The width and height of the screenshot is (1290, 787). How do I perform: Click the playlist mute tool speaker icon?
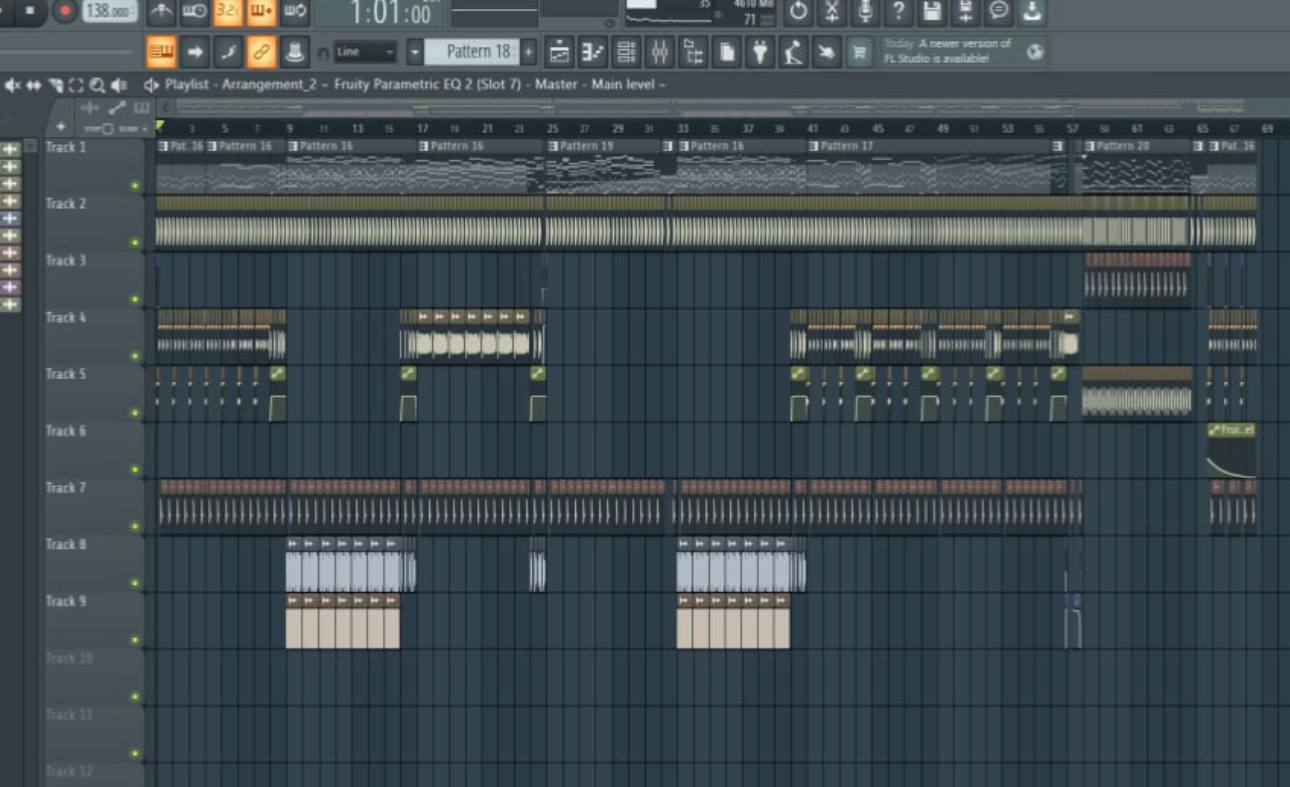tap(12, 85)
